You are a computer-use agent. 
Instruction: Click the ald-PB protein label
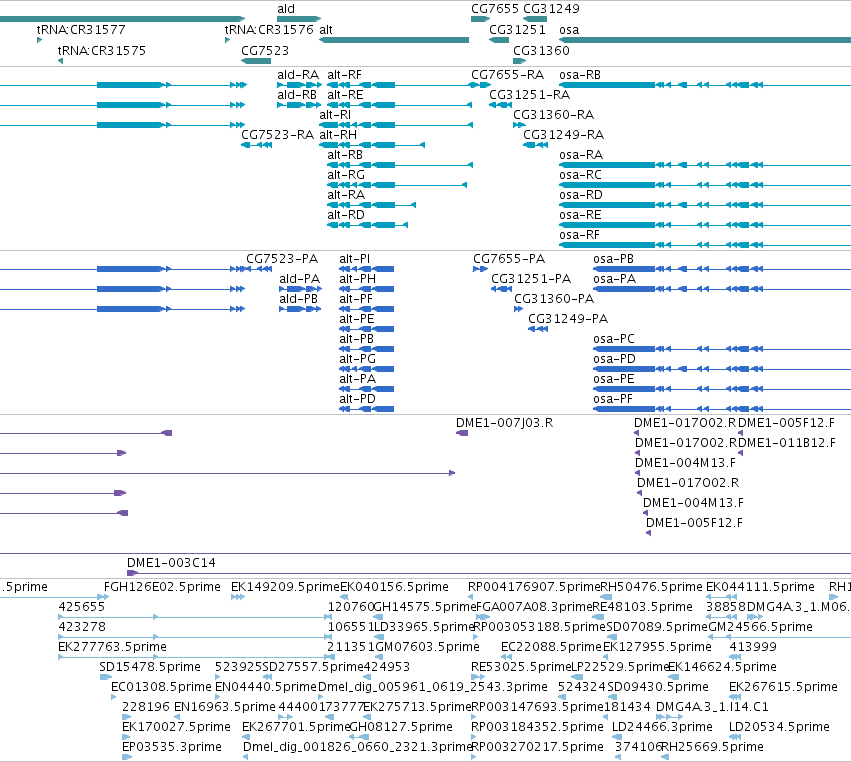[299, 299]
